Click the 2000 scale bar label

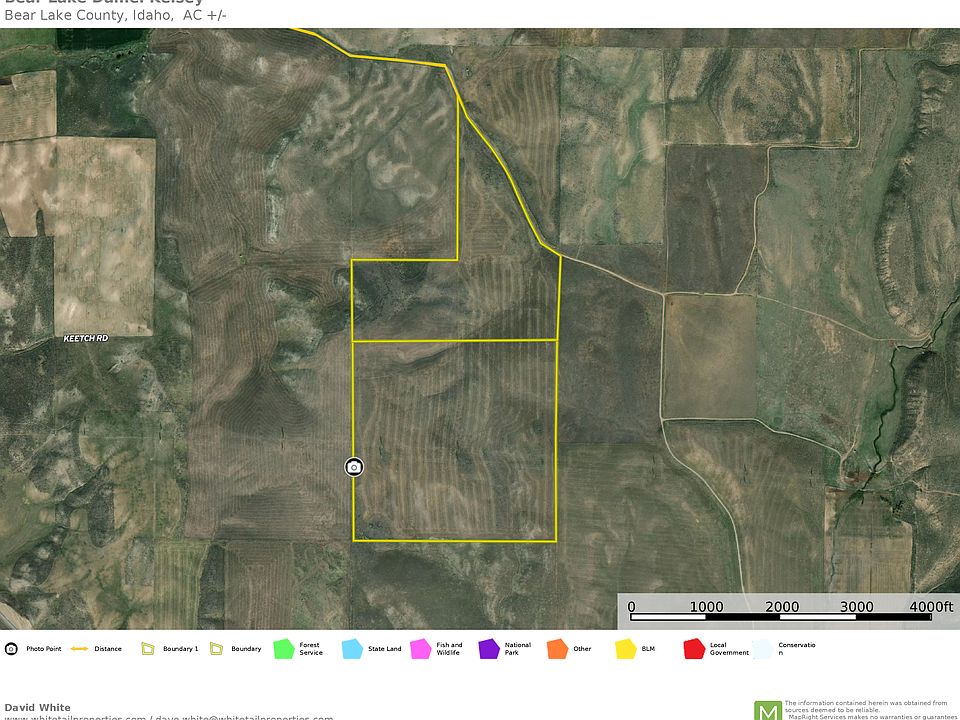[x=782, y=606]
